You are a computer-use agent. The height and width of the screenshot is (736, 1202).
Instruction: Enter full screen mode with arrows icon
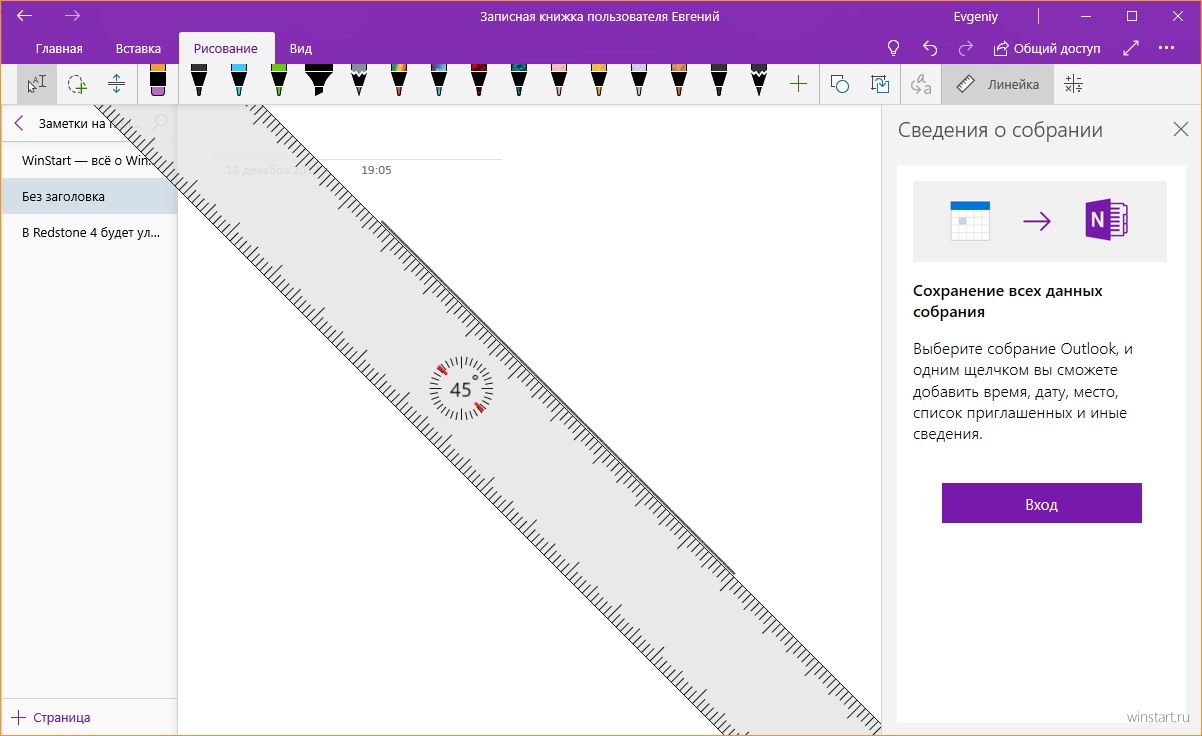pyautogui.click(x=1131, y=48)
